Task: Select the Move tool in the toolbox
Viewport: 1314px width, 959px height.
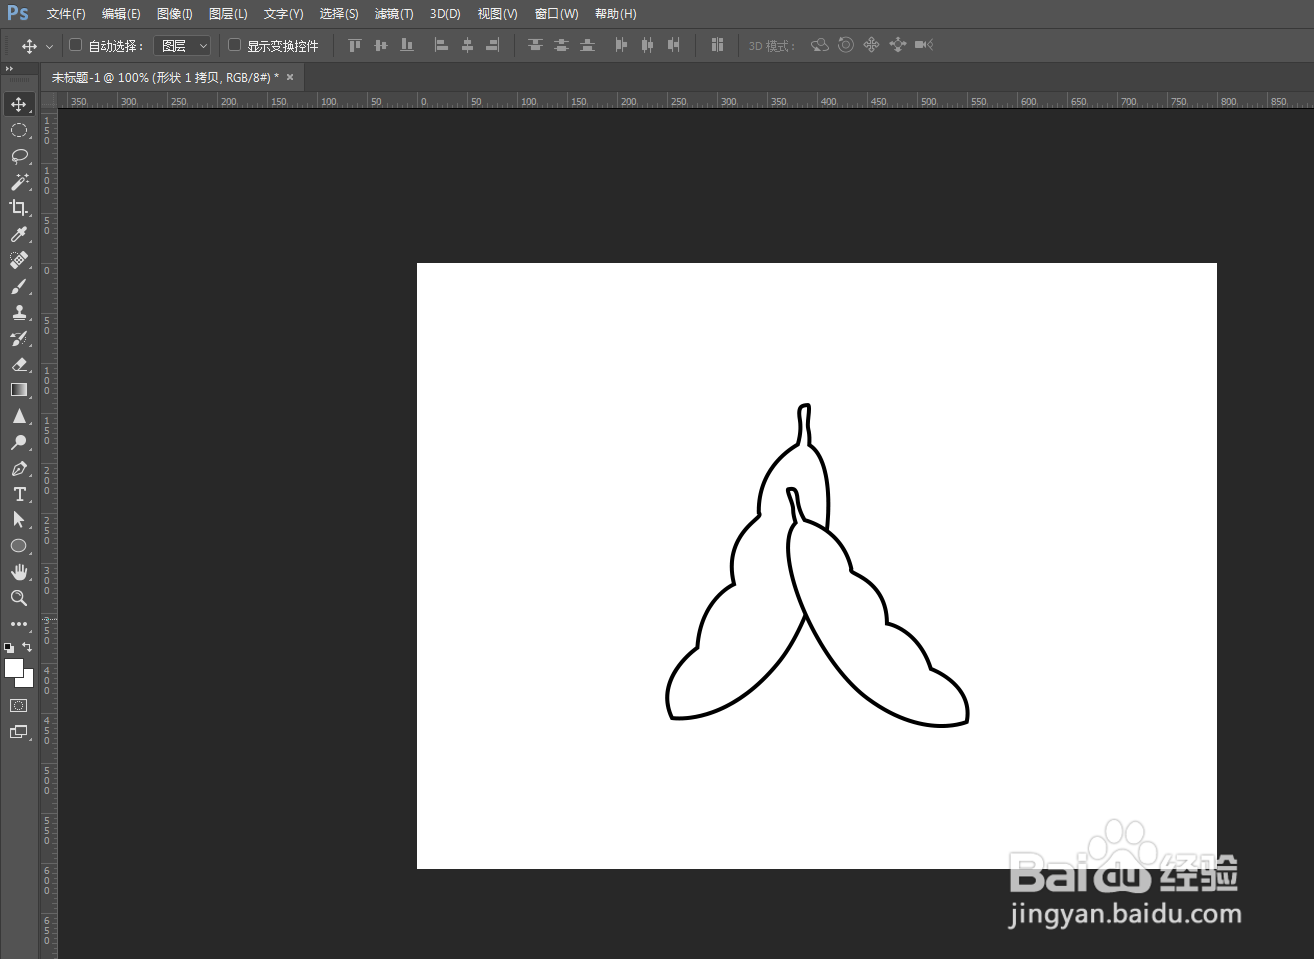Action: pos(19,104)
